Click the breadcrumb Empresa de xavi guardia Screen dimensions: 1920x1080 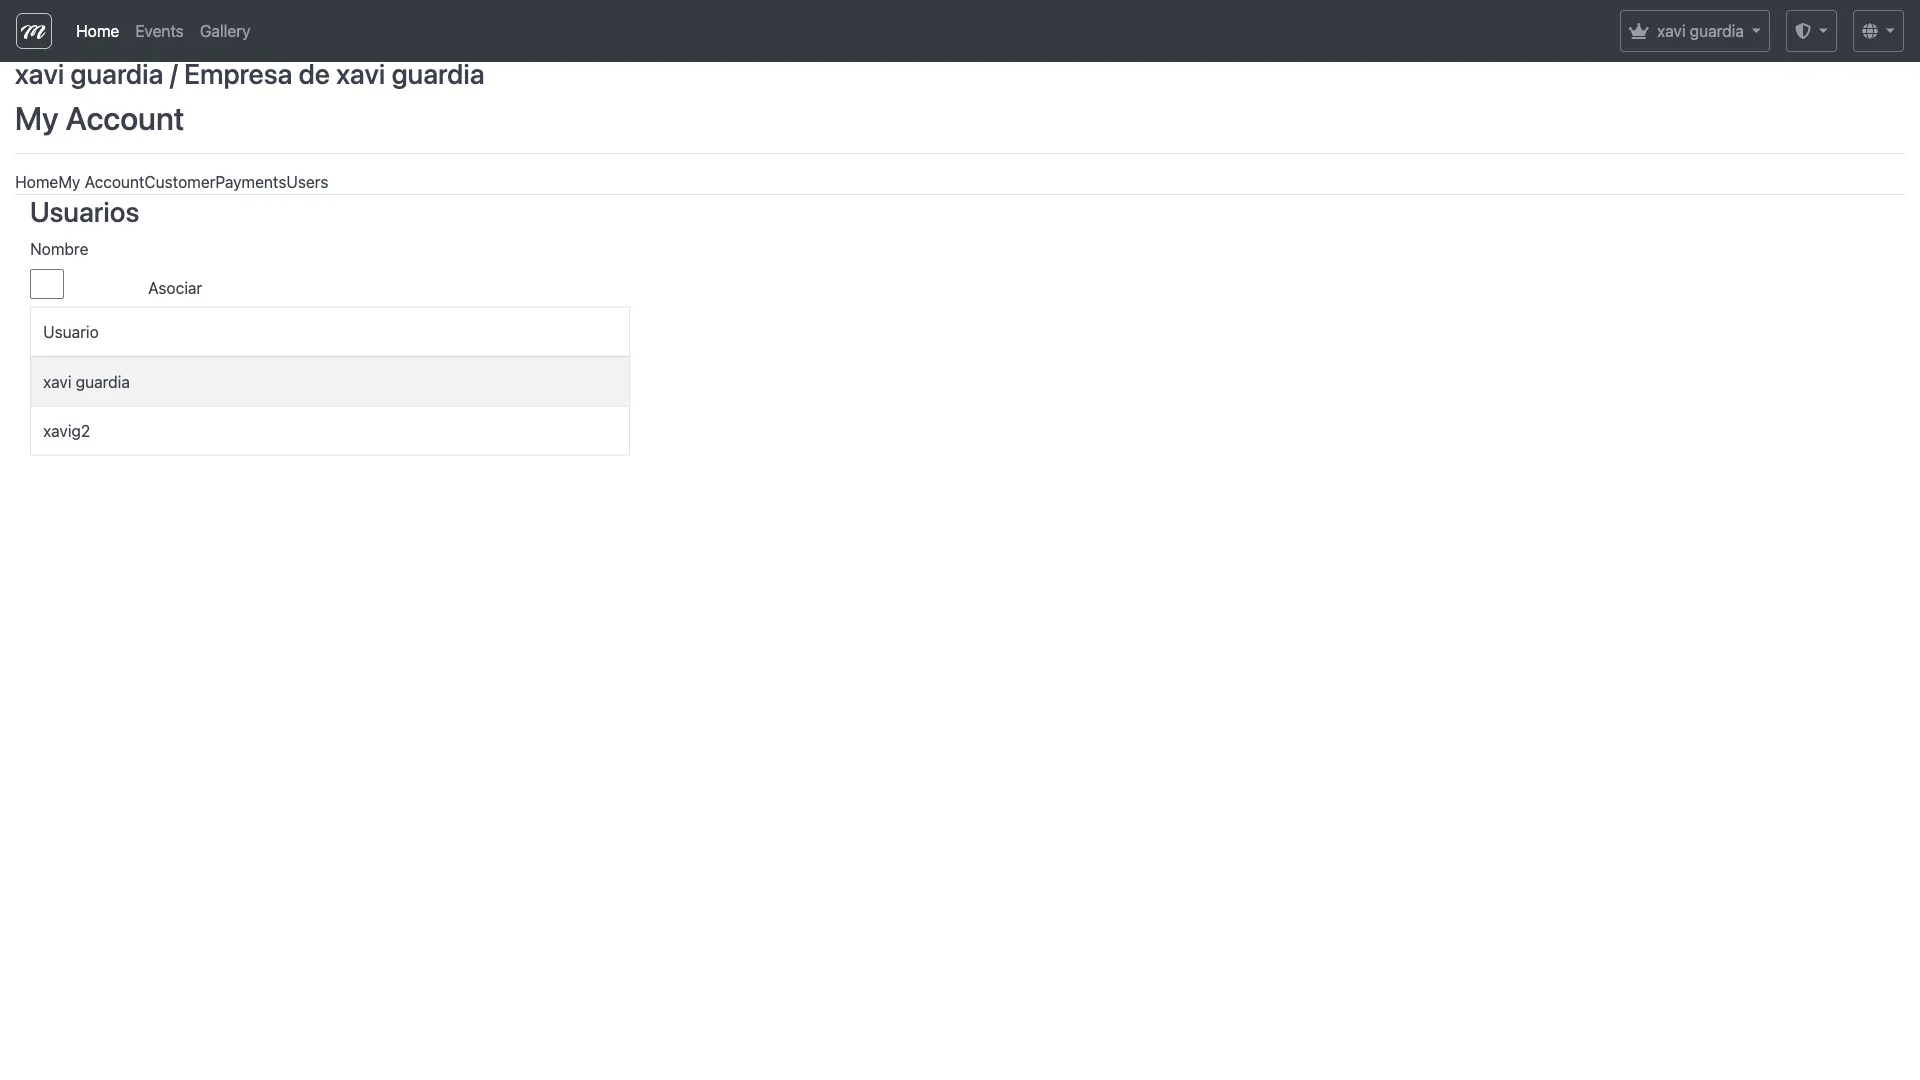pyautogui.click(x=335, y=74)
